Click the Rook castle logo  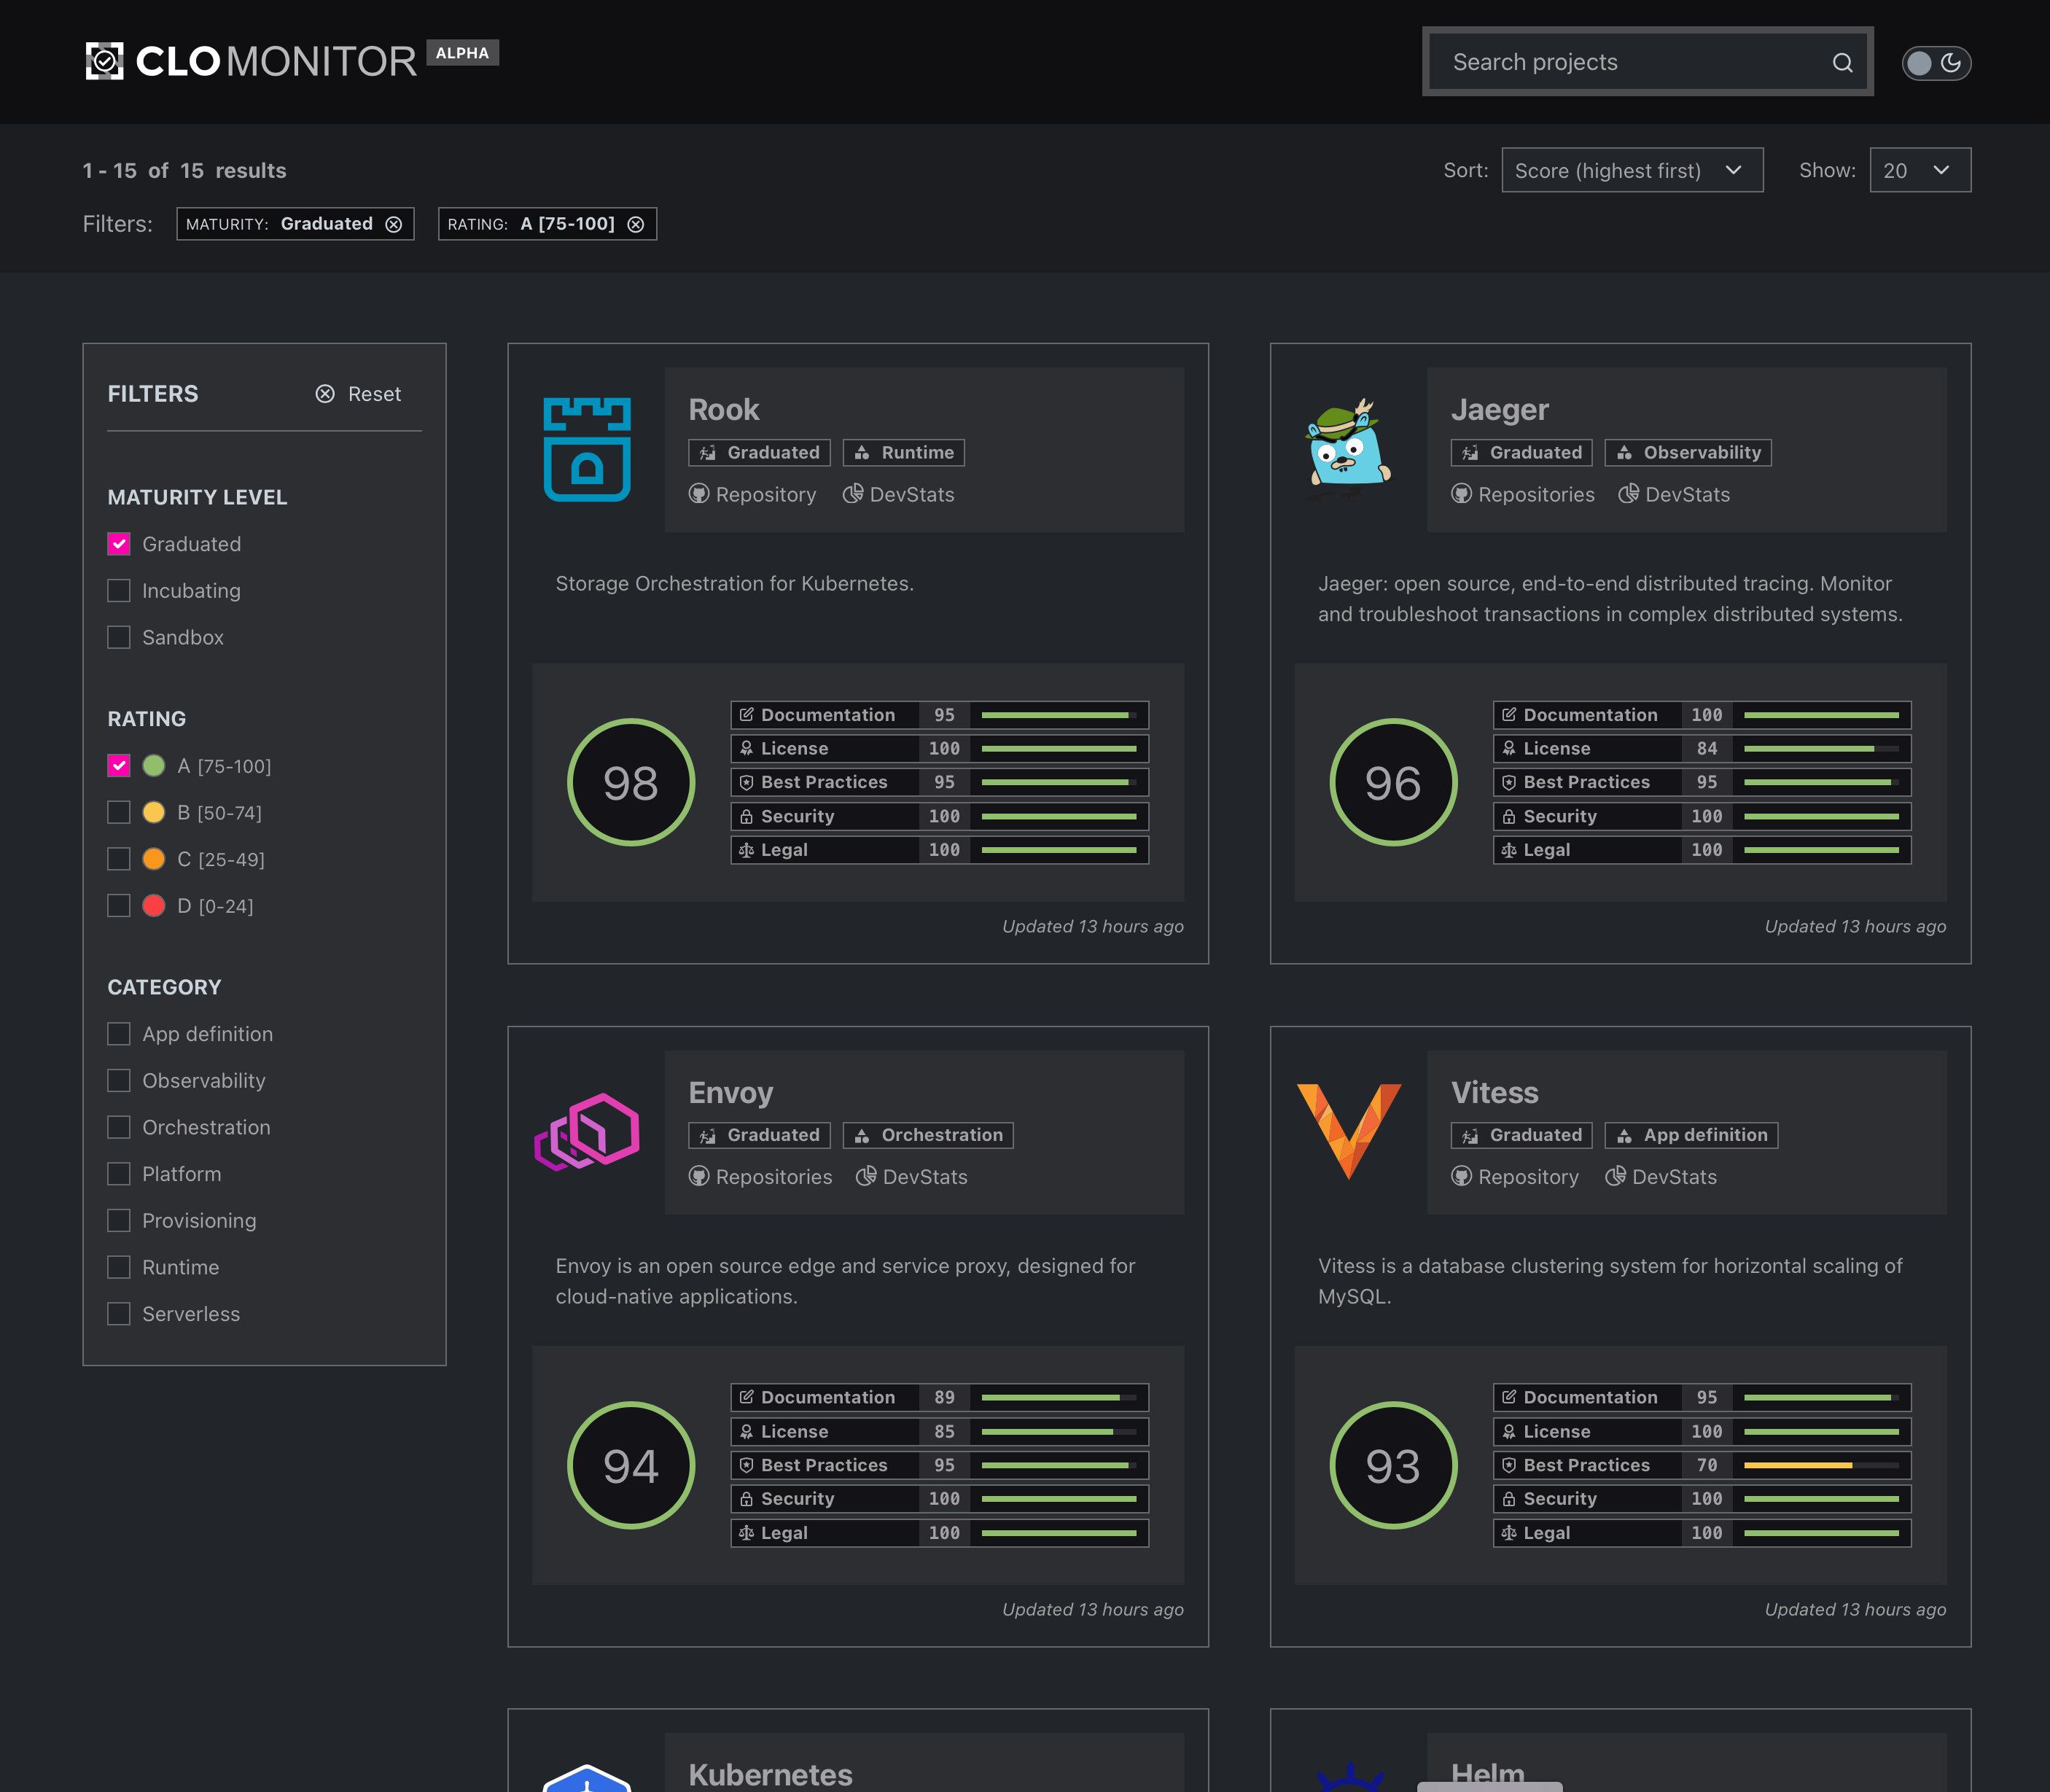pos(587,449)
